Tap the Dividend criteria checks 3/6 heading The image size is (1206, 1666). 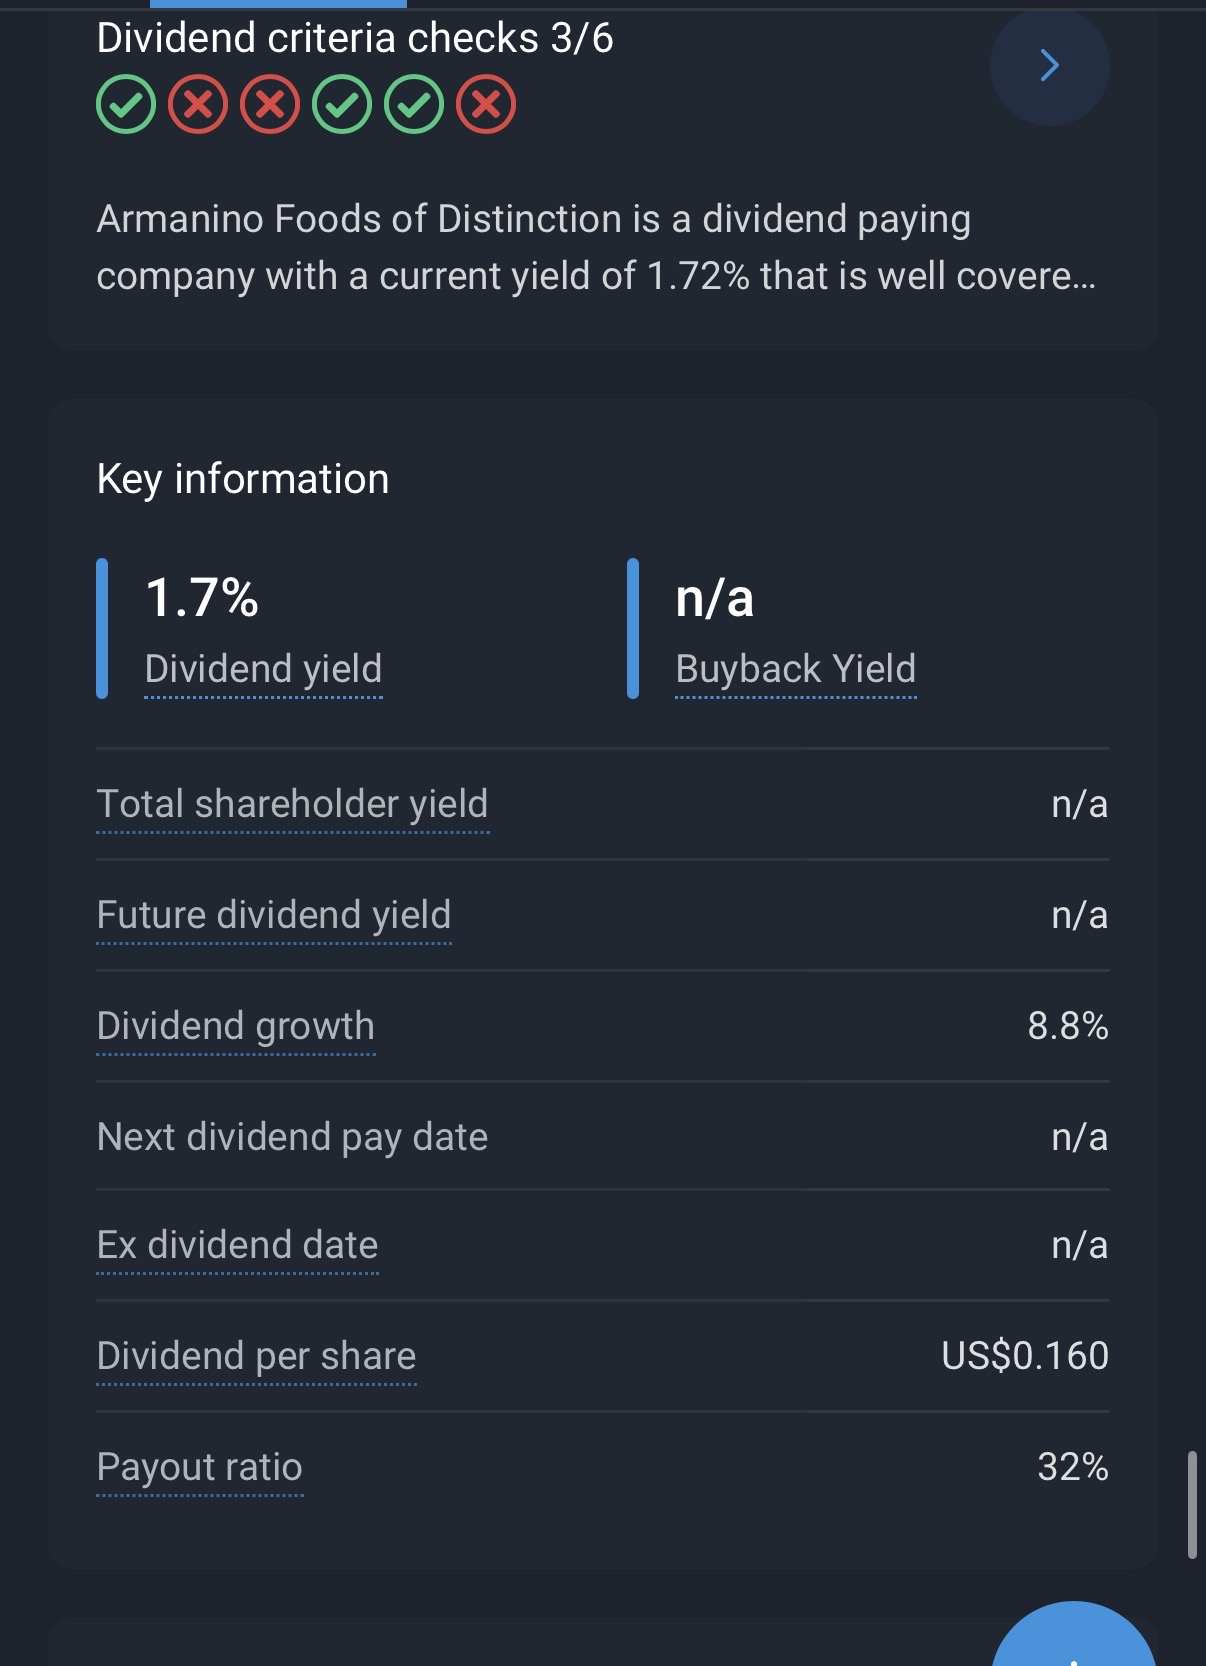355,39
